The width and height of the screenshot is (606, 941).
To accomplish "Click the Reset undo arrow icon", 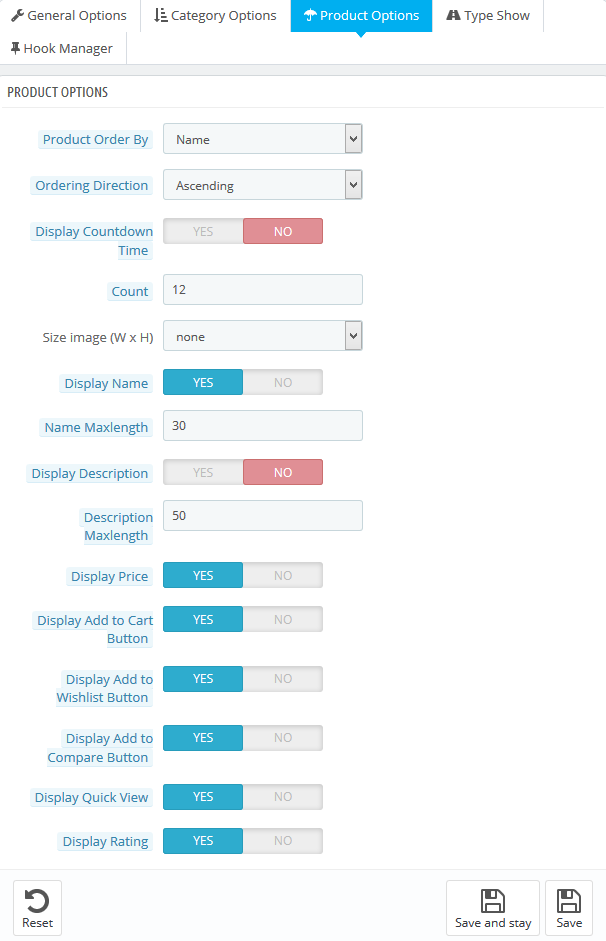I will click(37, 900).
